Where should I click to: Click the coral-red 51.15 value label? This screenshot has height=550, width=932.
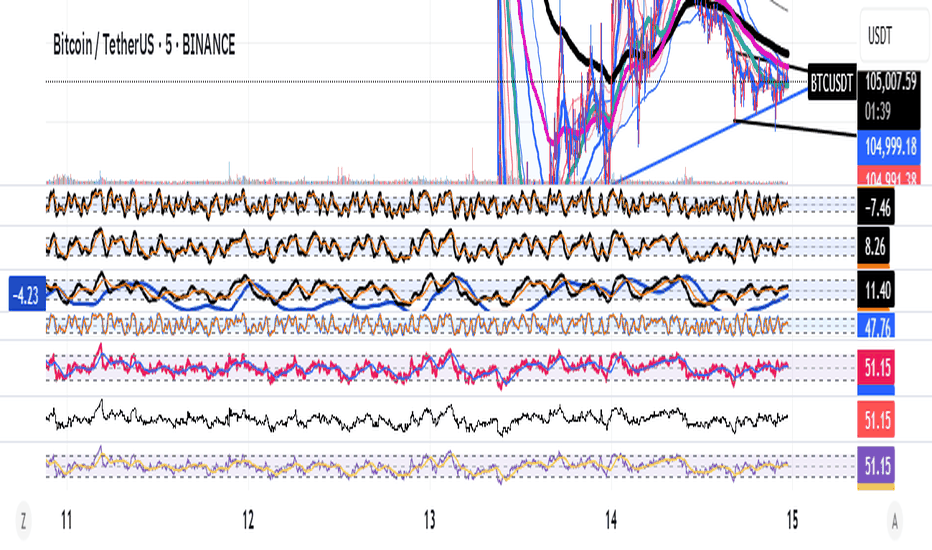(876, 420)
